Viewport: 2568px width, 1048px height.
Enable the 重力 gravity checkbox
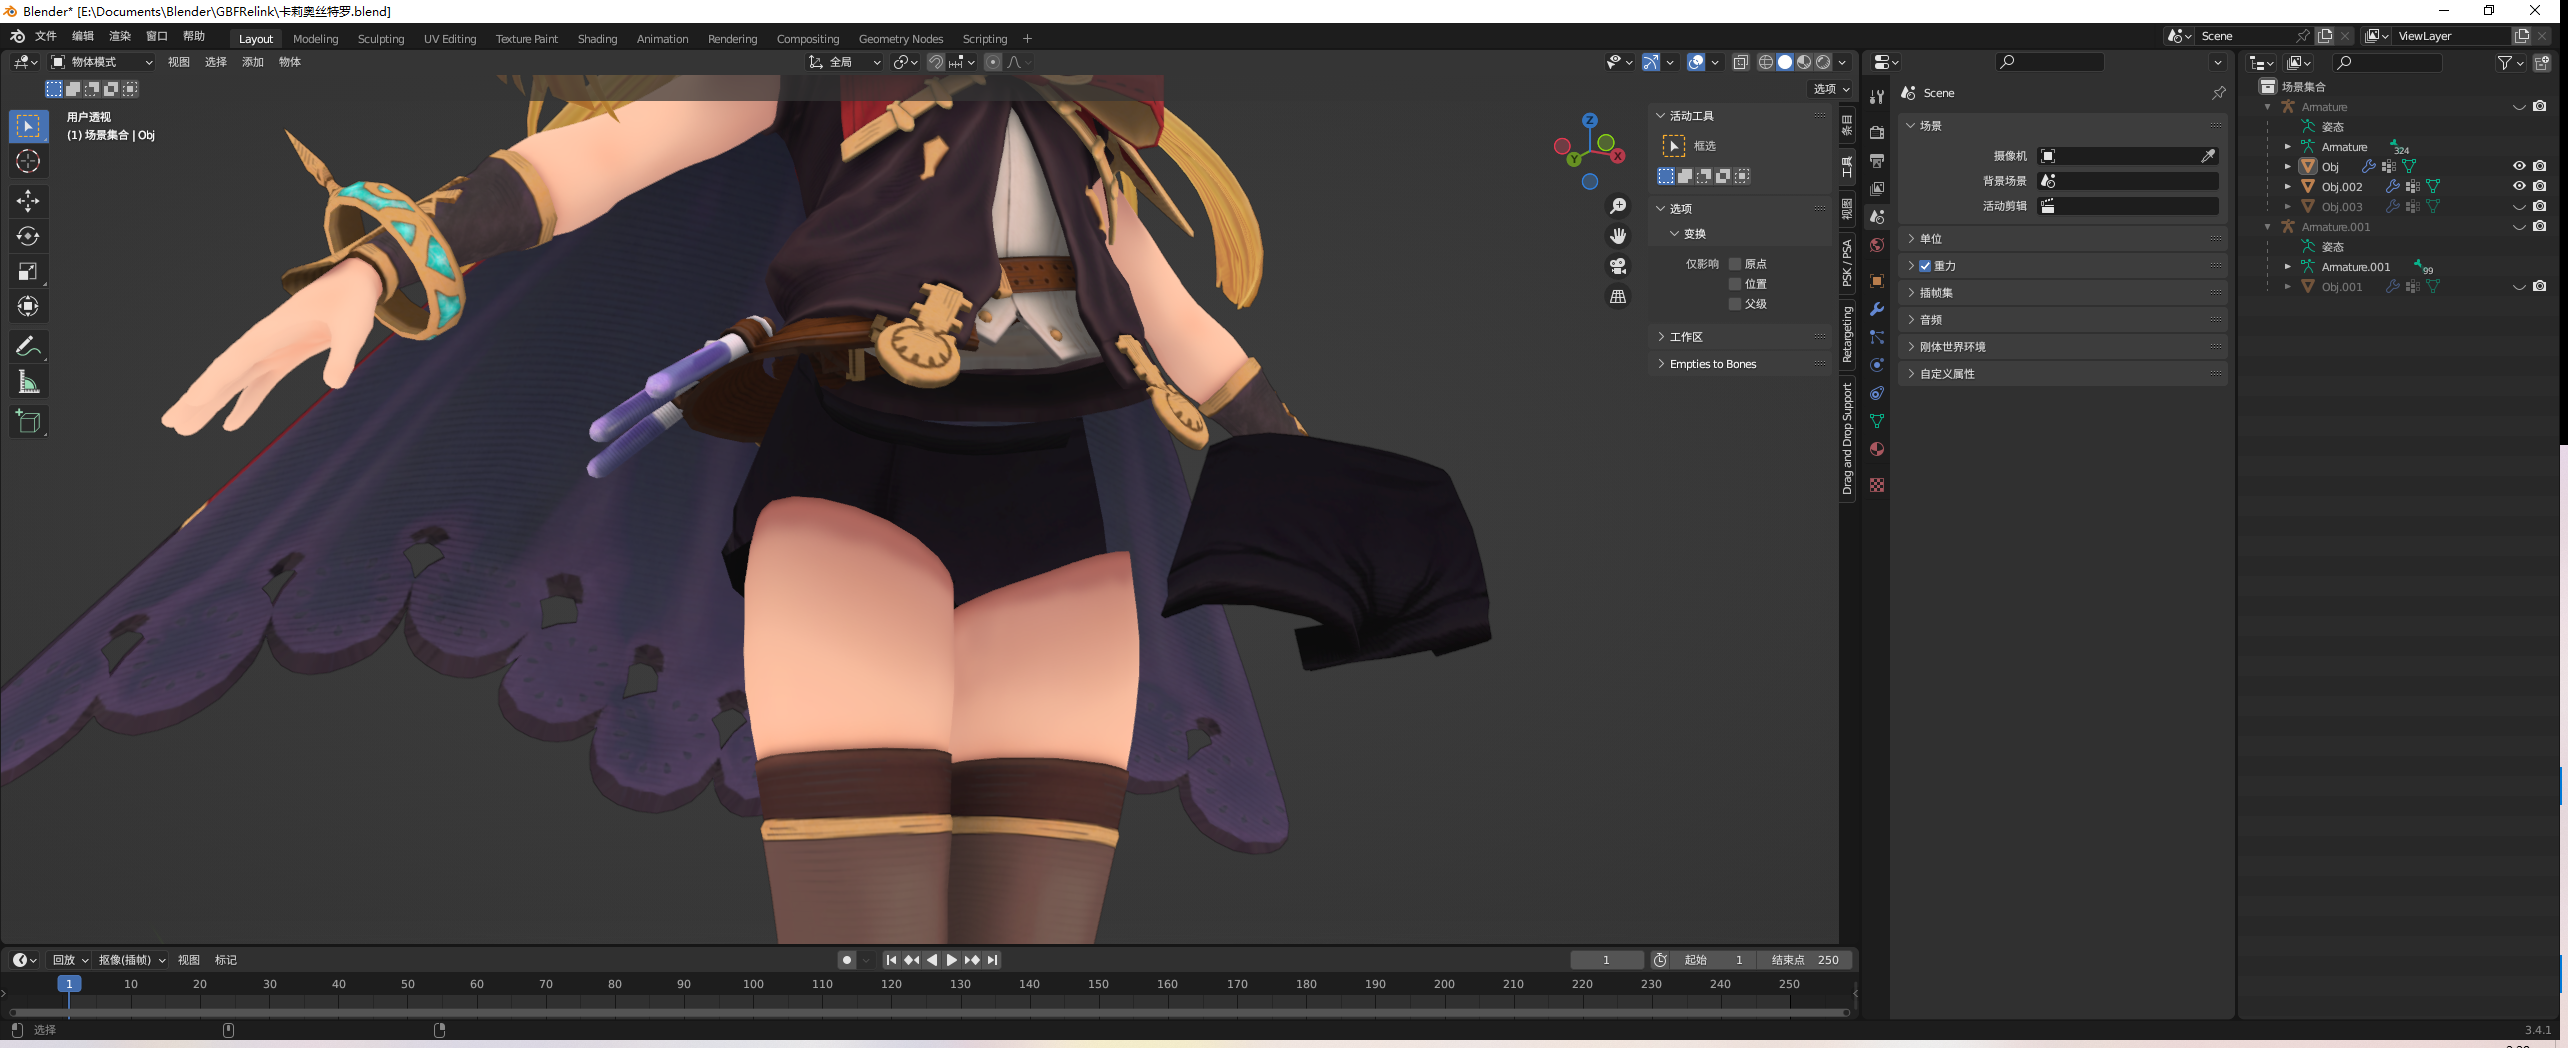(x=1925, y=265)
